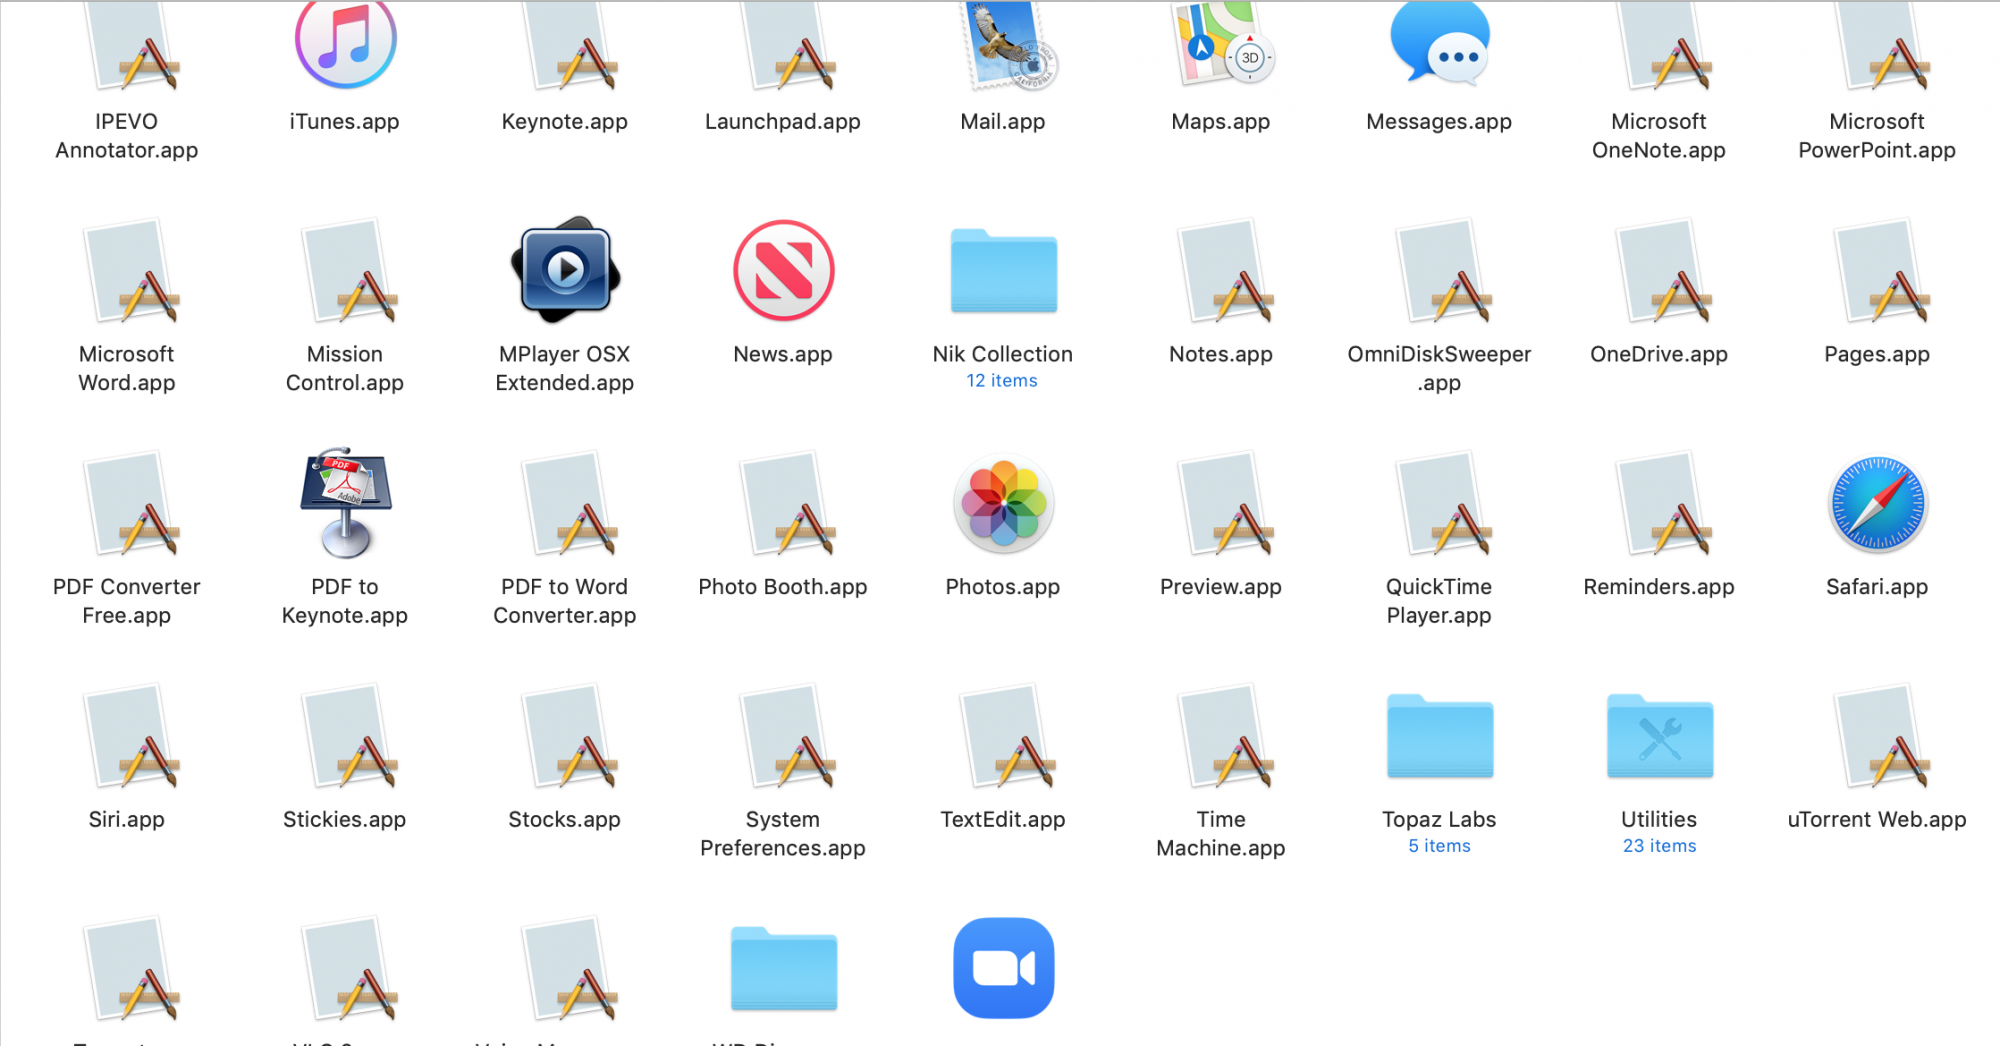Image resolution: width=2000 pixels, height=1046 pixels.
Task: Click the '12 items' count text
Action: tap(1002, 381)
